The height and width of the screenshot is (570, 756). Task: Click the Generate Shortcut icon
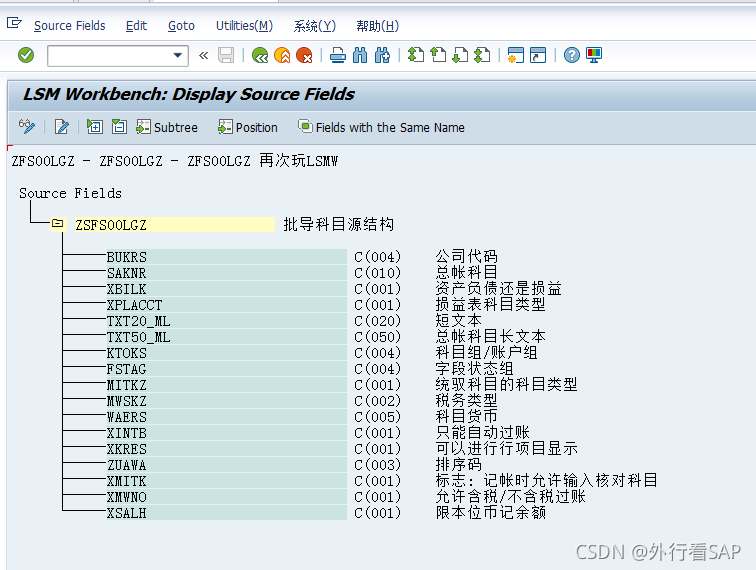(x=538, y=55)
